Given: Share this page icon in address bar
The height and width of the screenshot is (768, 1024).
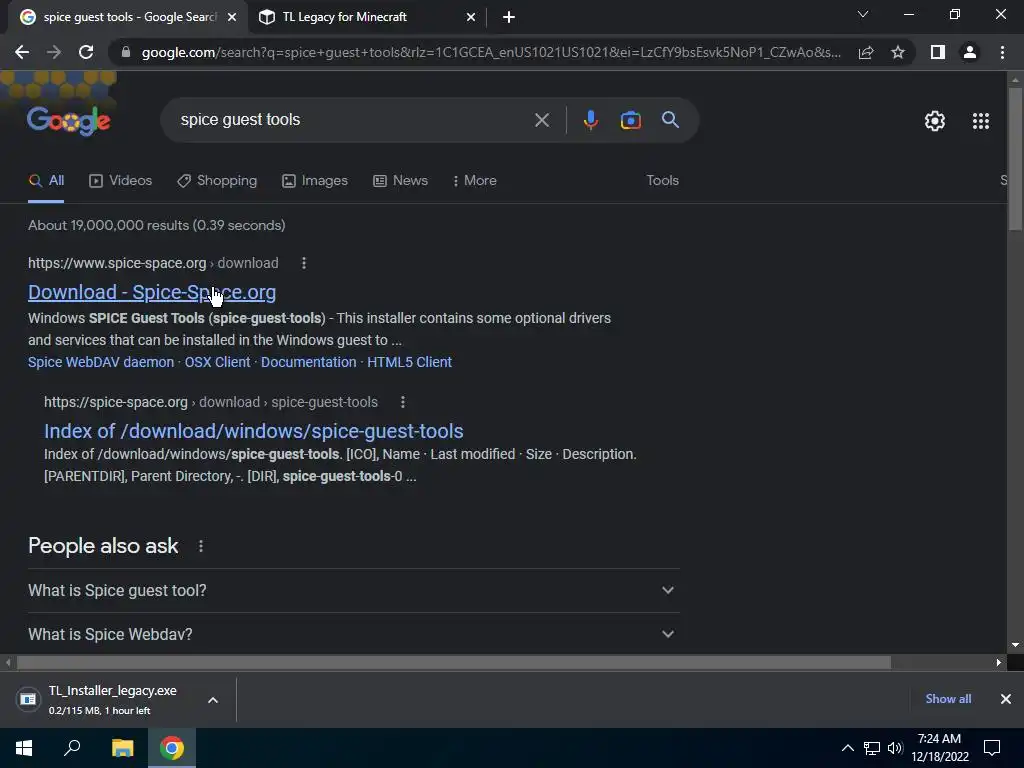Looking at the screenshot, I should pos(866,52).
